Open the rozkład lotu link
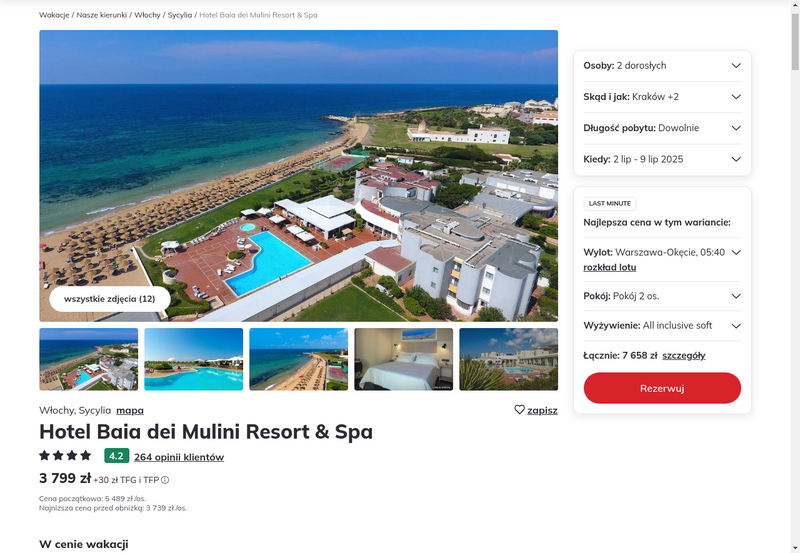The height and width of the screenshot is (553, 800). point(610,267)
